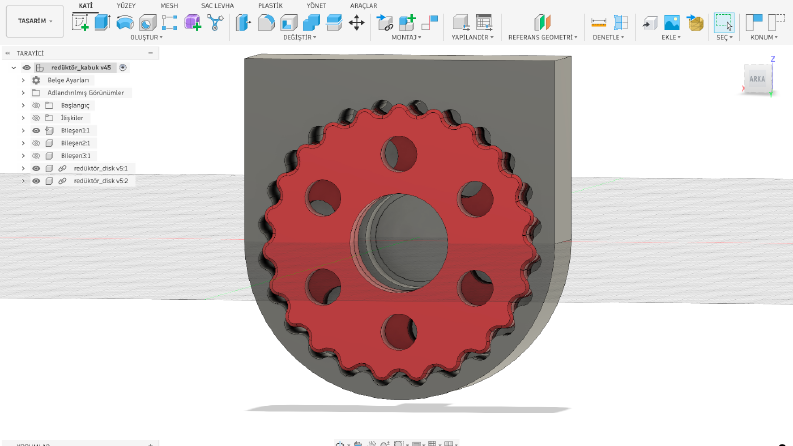Hide the redüktör_kabuk v45 root component
Screen dimensions: 793x446
[x=27, y=67]
